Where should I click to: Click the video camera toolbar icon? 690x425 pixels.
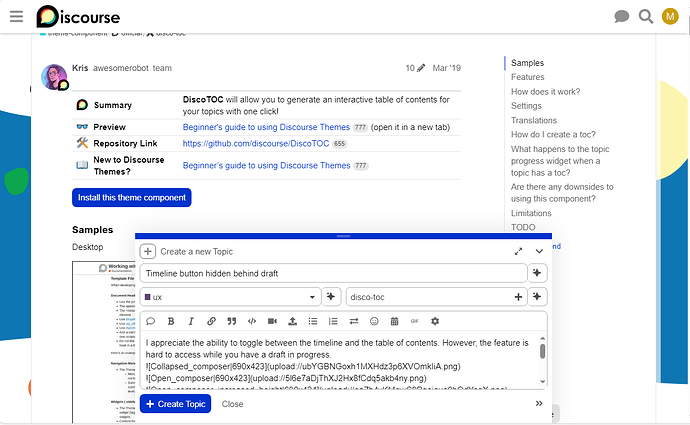point(272,321)
